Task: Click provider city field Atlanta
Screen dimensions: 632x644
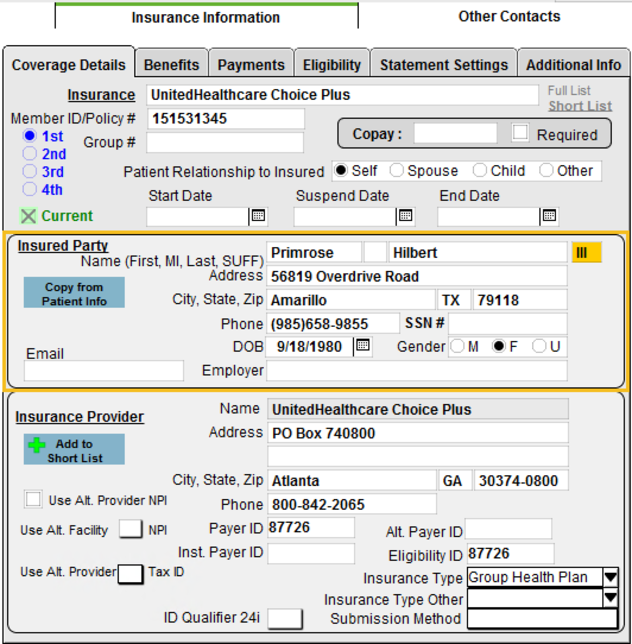Action: pos(352,481)
